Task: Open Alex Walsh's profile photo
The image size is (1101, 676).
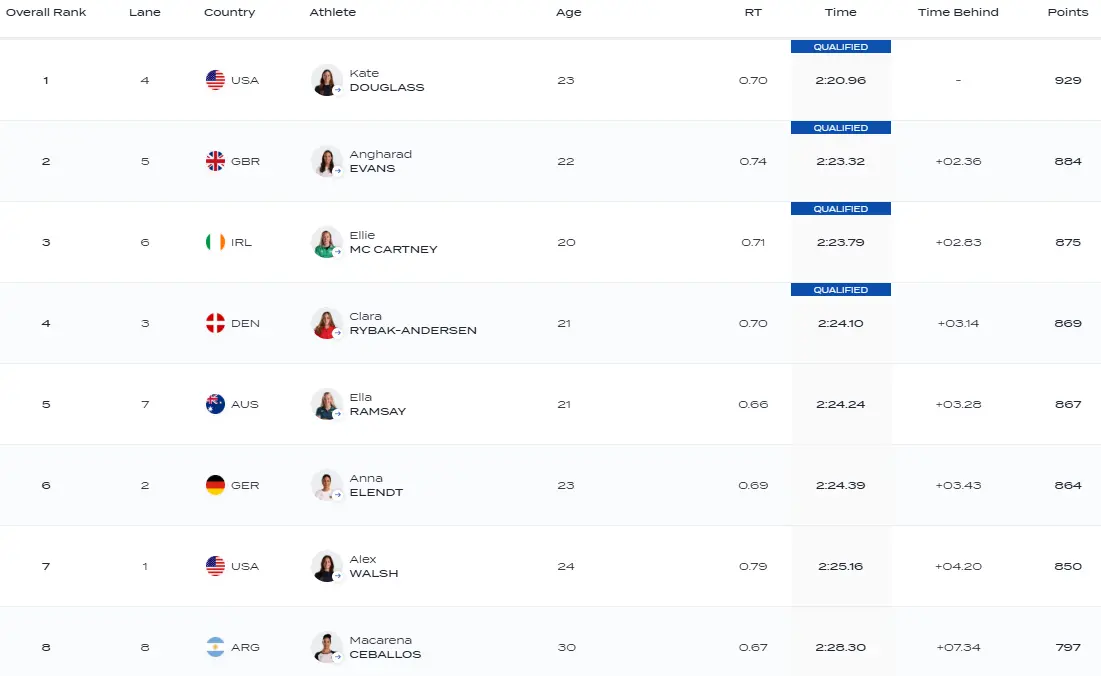Action: pyautogui.click(x=327, y=566)
